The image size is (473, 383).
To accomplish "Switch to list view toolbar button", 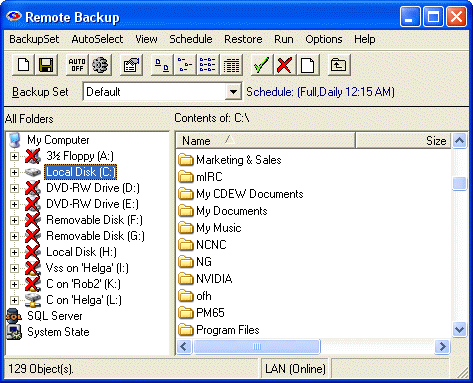I will [x=208, y=65].
